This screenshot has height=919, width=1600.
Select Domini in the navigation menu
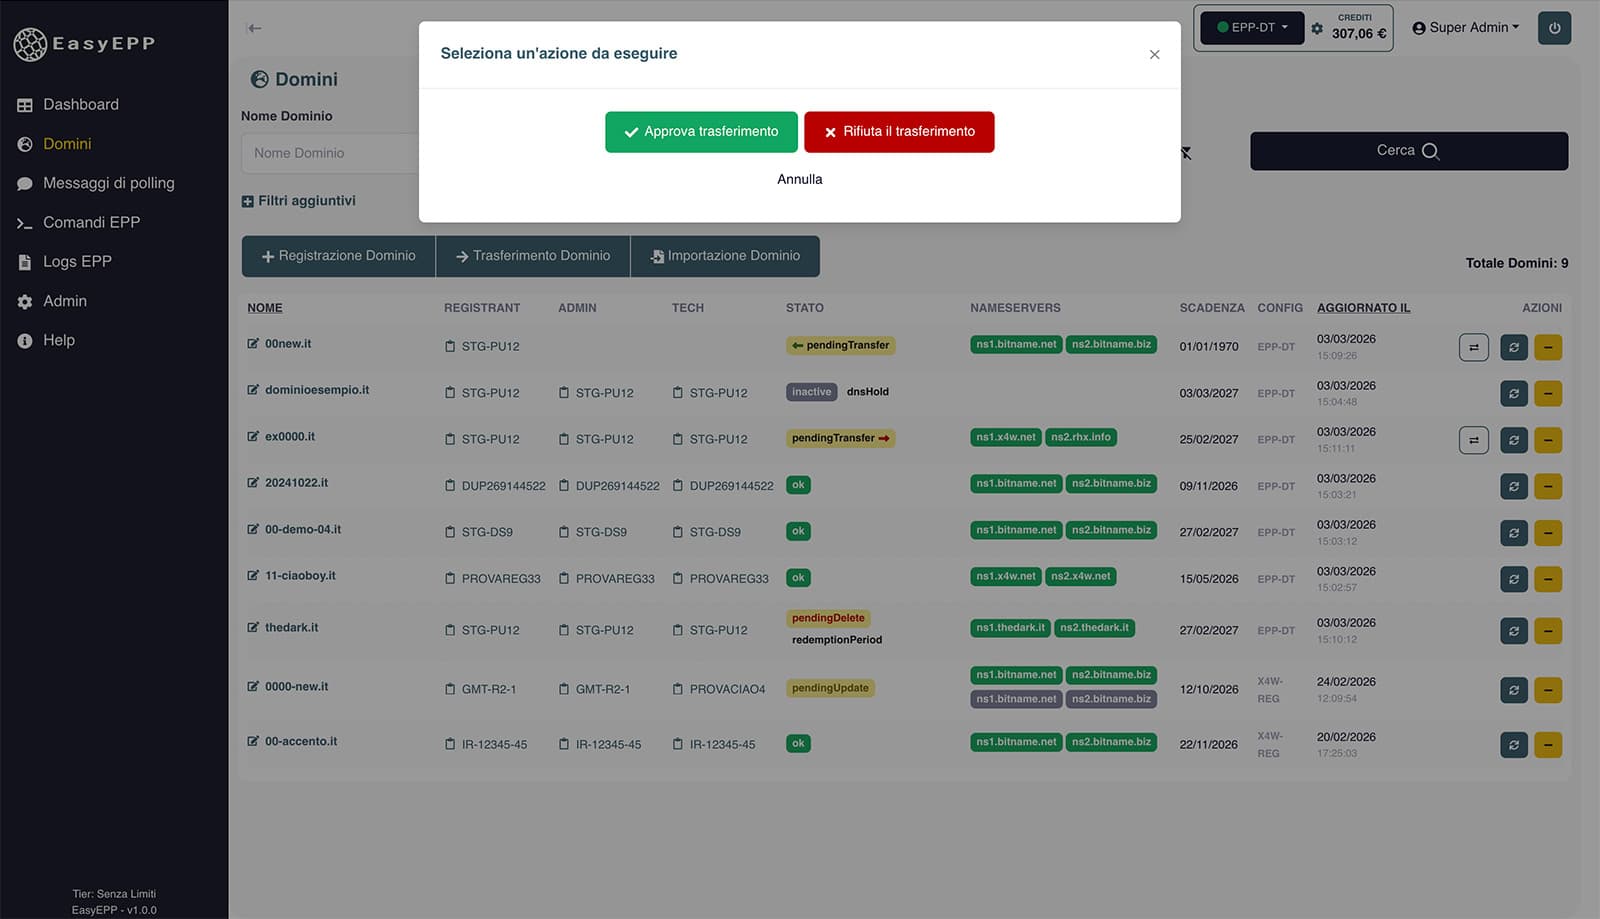[x=67, y=143]
